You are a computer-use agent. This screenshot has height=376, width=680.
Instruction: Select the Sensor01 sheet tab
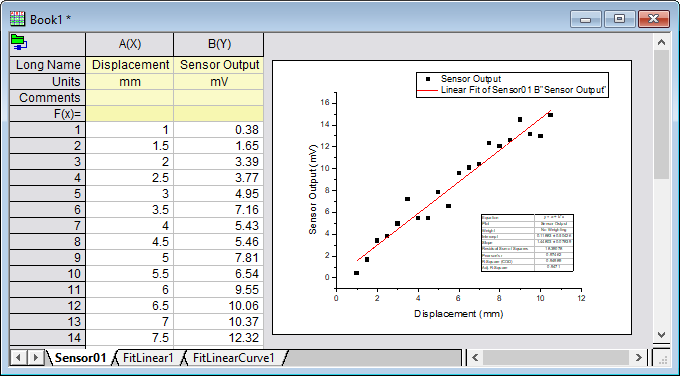pyautogui.click(x=80, y=358)
